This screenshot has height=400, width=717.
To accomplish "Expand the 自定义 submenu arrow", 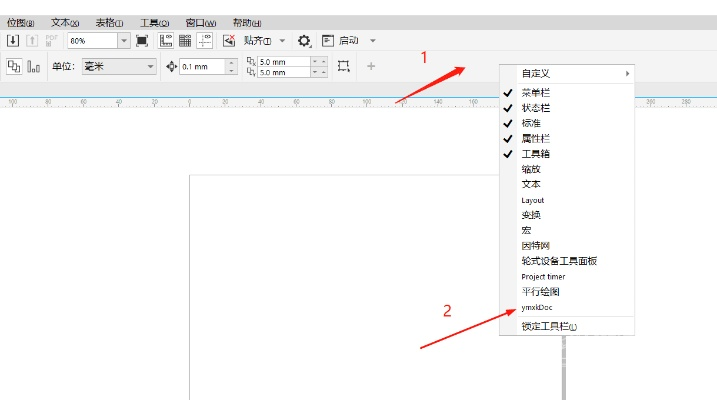I will pyautogui.click(x=627, y=73).
